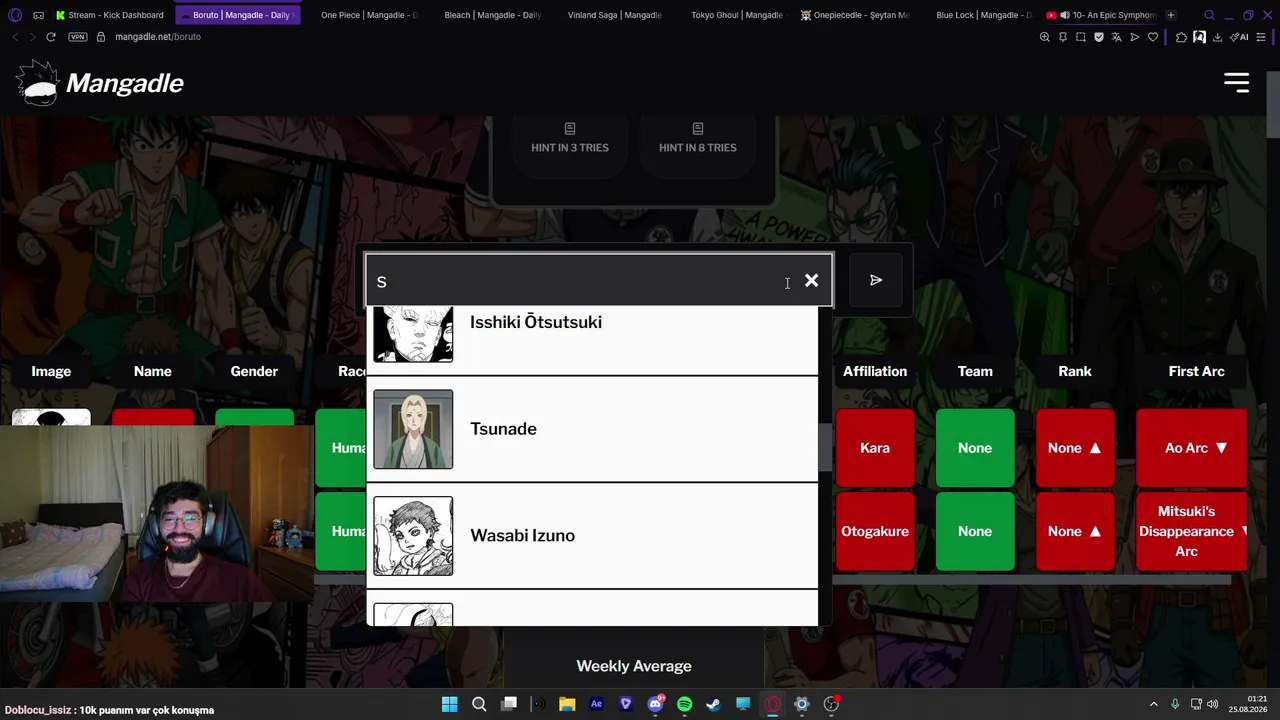Open the downloads icon in browser toolbar
The image size is (1280, 720).
click(1217, 37)
